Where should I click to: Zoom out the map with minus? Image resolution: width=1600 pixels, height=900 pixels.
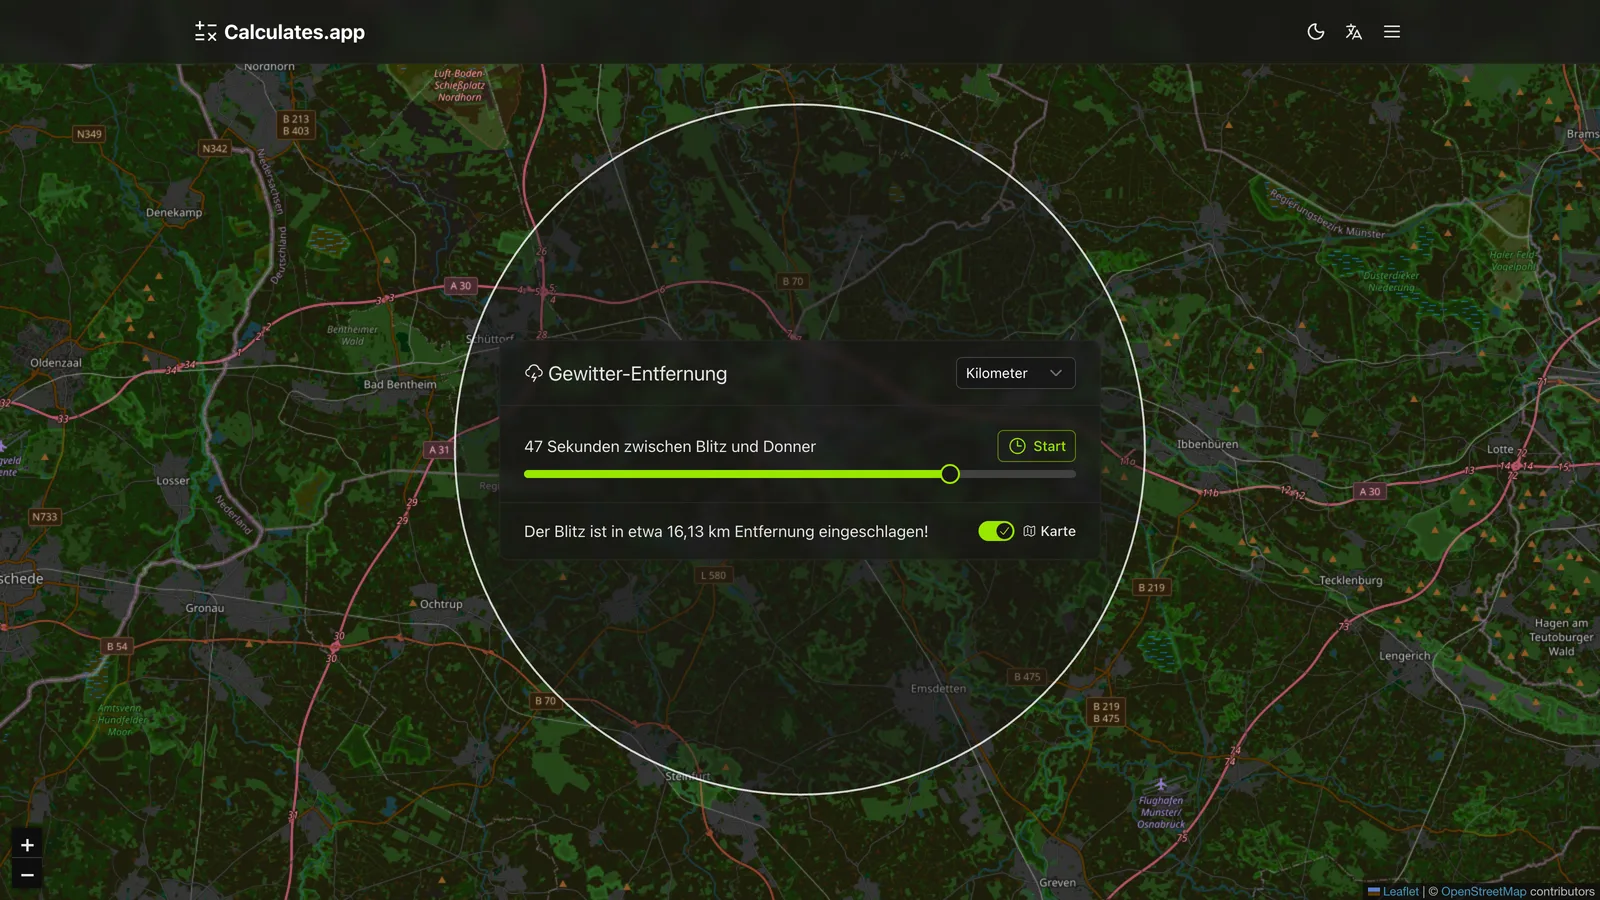click(27, 875)
